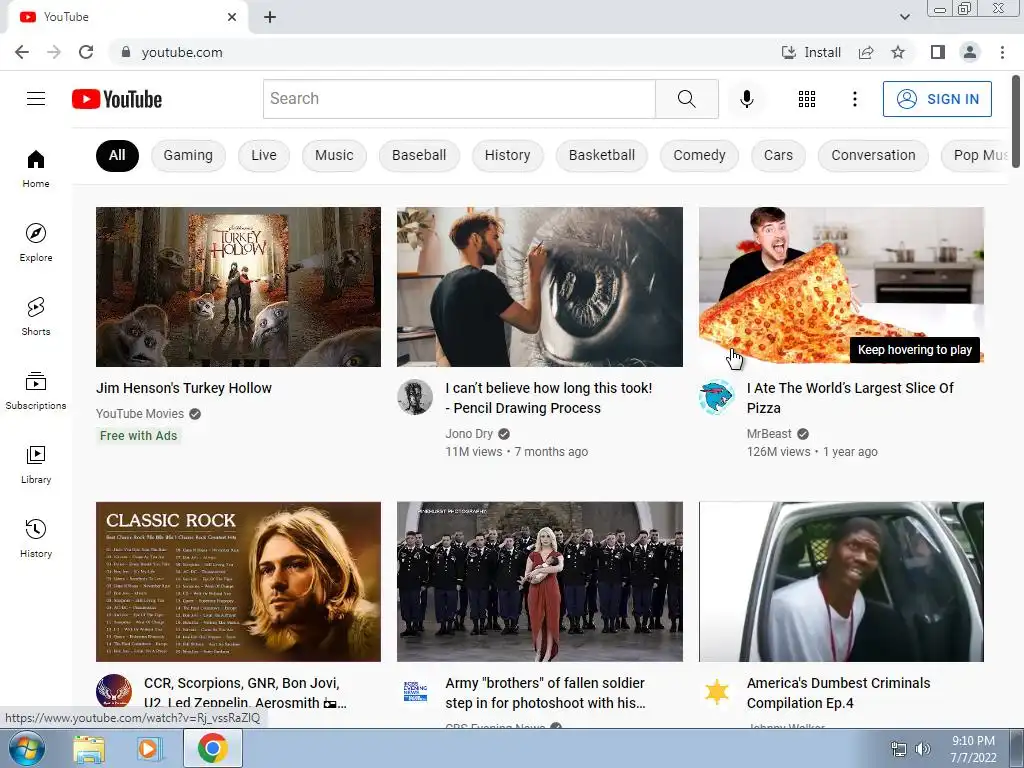Click the youtube.com address bar
The image size is (1024, 768).
[x=444, y=52]
